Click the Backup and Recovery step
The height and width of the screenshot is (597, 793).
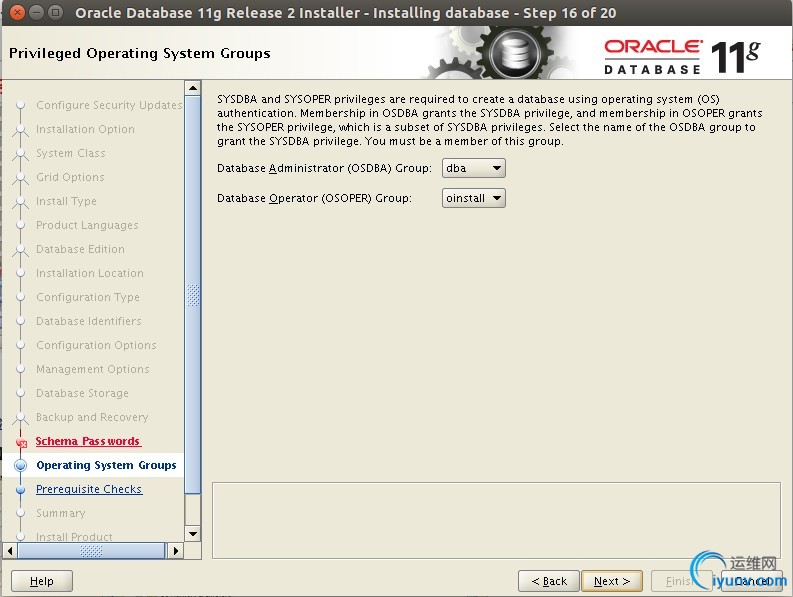pos(92,417)
